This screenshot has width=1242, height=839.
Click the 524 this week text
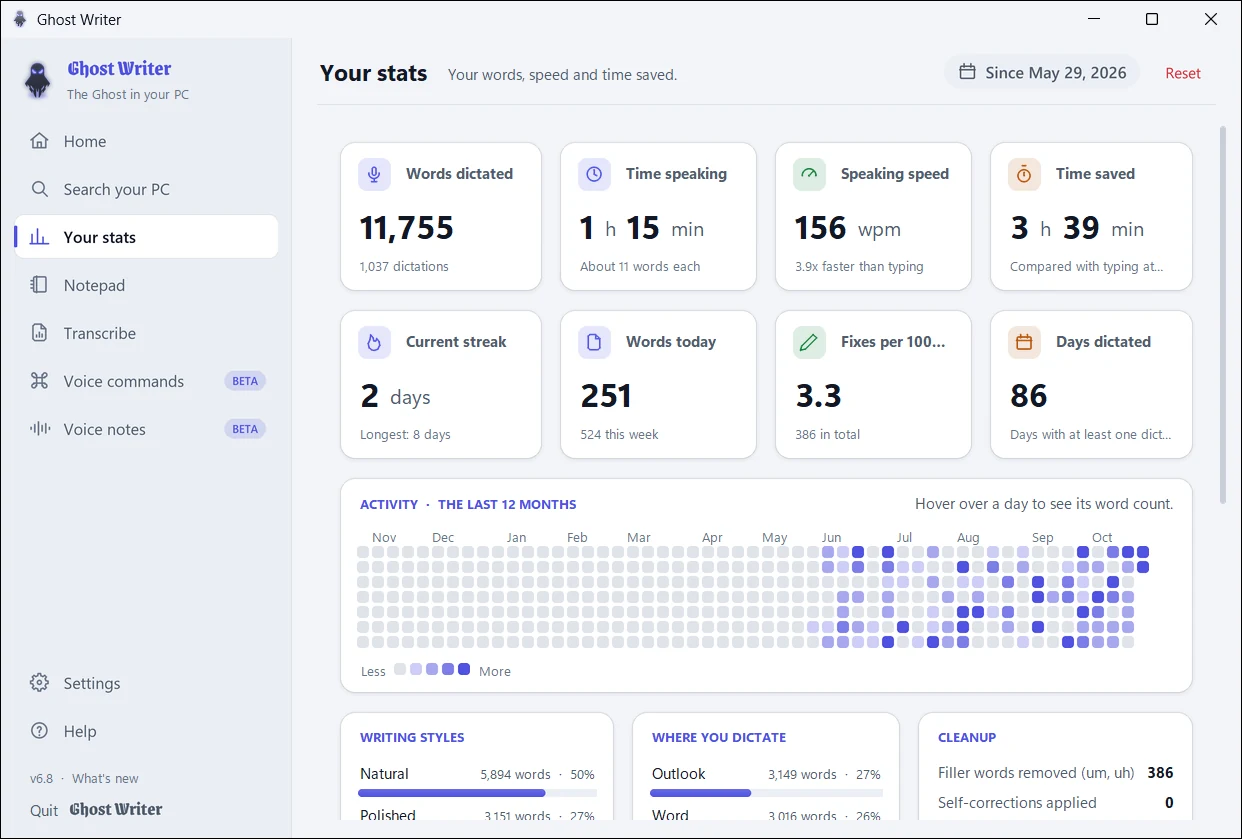point(619,435)
